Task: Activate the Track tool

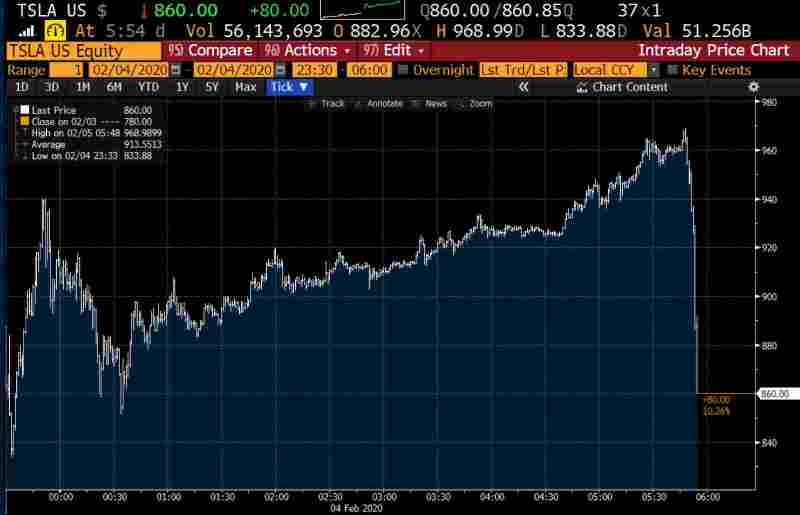Action: pos(327,104)
